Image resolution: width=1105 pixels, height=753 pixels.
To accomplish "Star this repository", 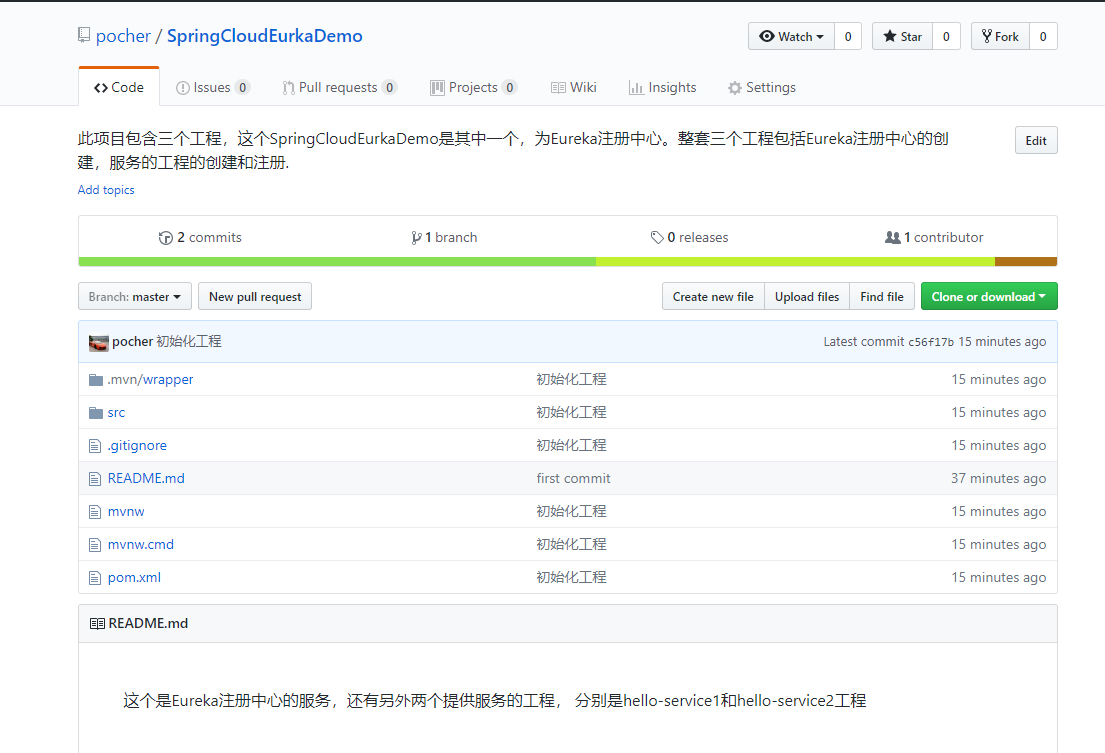I will [902, 37].
